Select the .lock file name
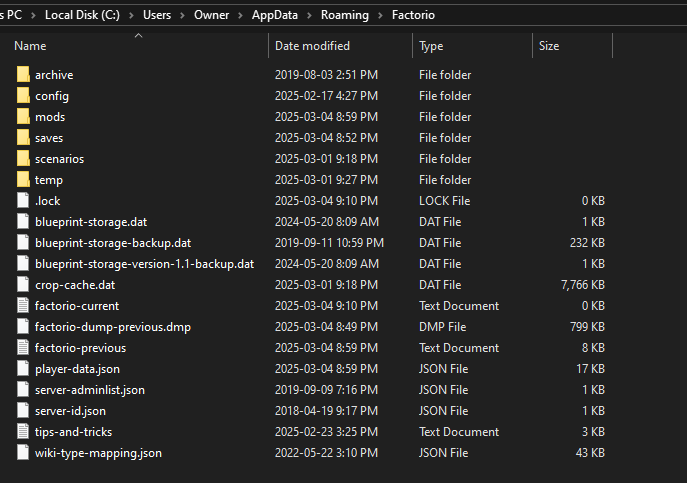Viewport: 687px width, 483px height. (x=47, y=201)
